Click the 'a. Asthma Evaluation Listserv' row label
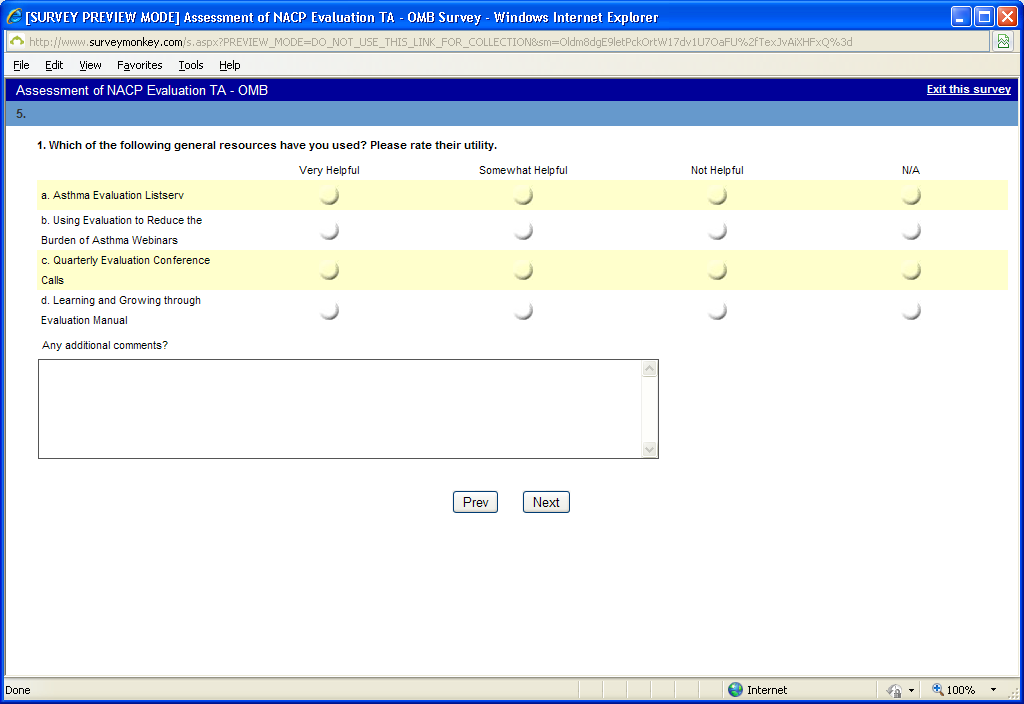The width and height of the screenshot is (1024, 704). click(x=112, y=195)
